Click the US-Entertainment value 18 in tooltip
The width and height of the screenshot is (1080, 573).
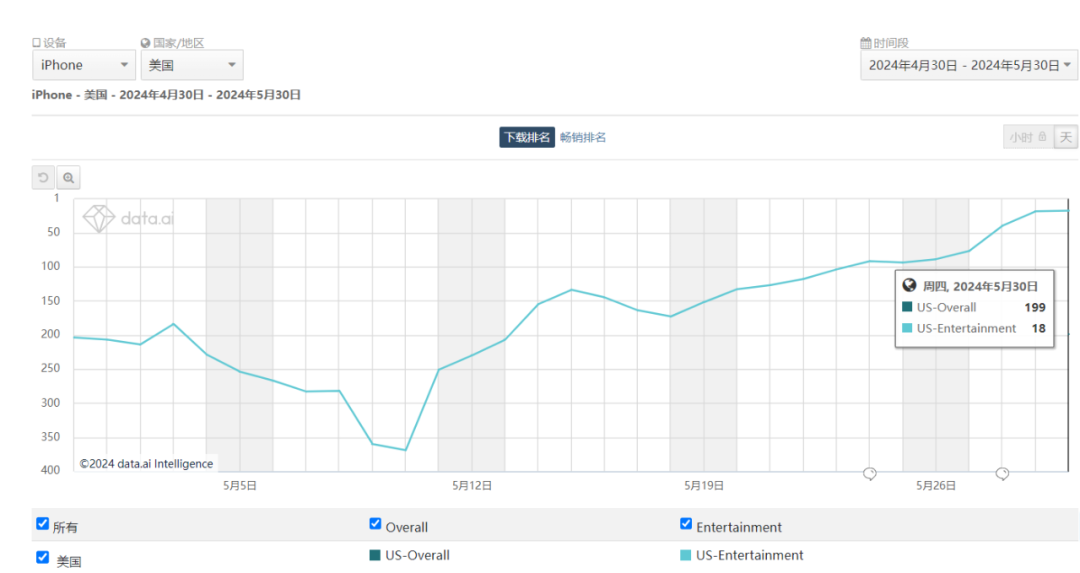tap(1039, 329)
